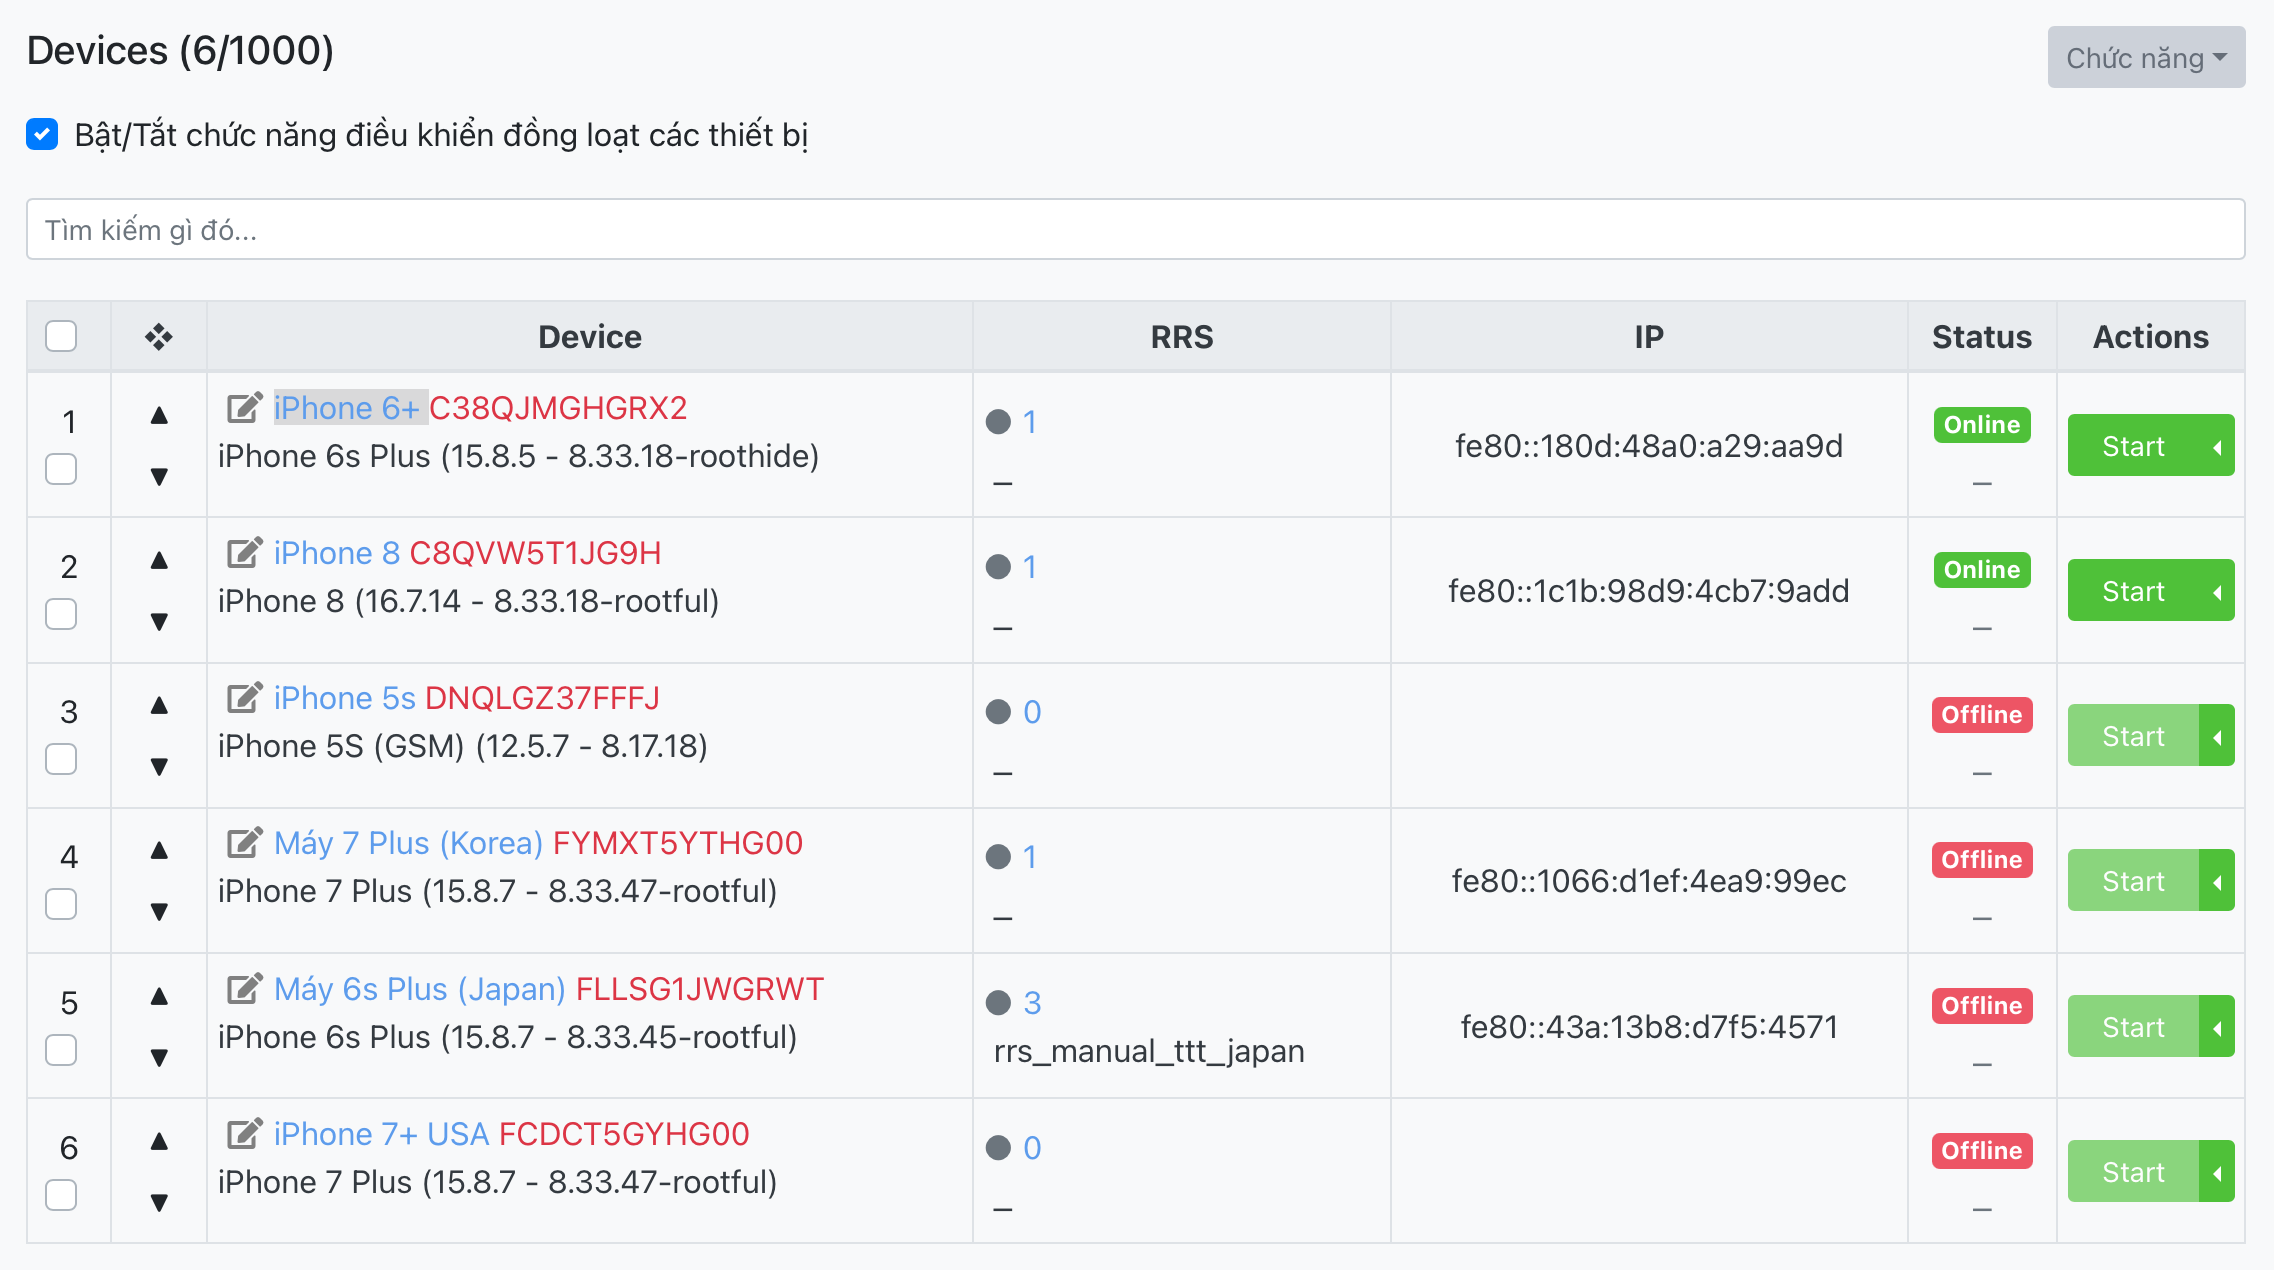The width and height of the screenshot is (2274, 1270).
Task: Click RRS count 3 for Máy 6s Plus
Action: pyautogui.click(x=1033, y=1003)
